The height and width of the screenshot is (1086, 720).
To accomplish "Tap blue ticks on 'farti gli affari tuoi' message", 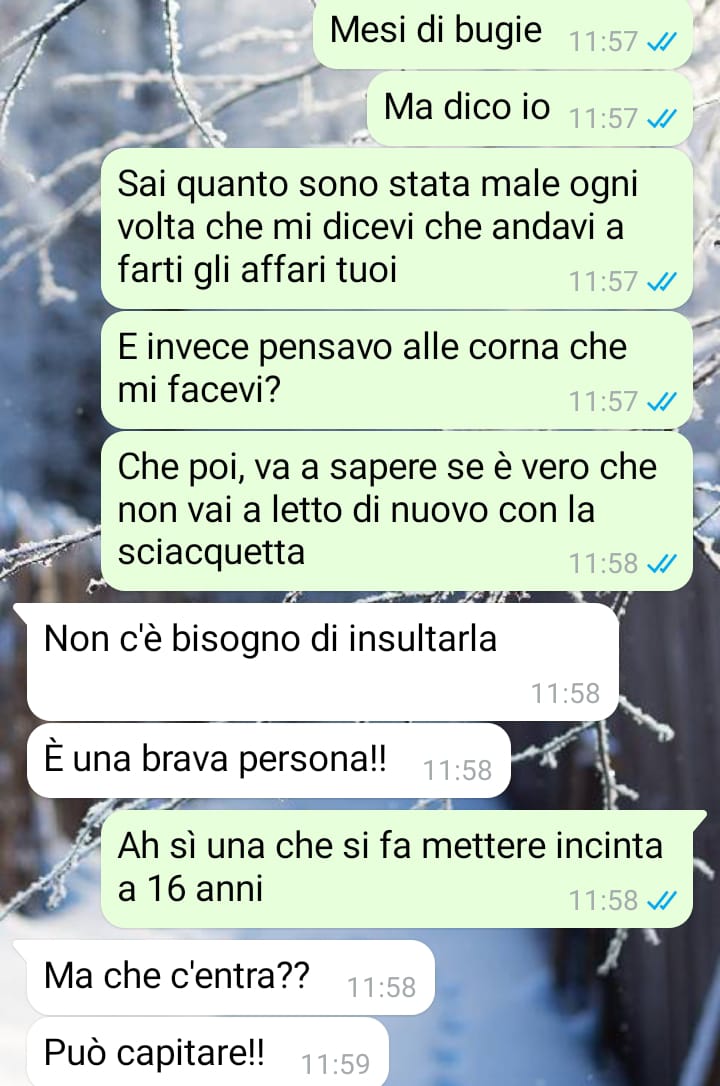I will 661,282.
